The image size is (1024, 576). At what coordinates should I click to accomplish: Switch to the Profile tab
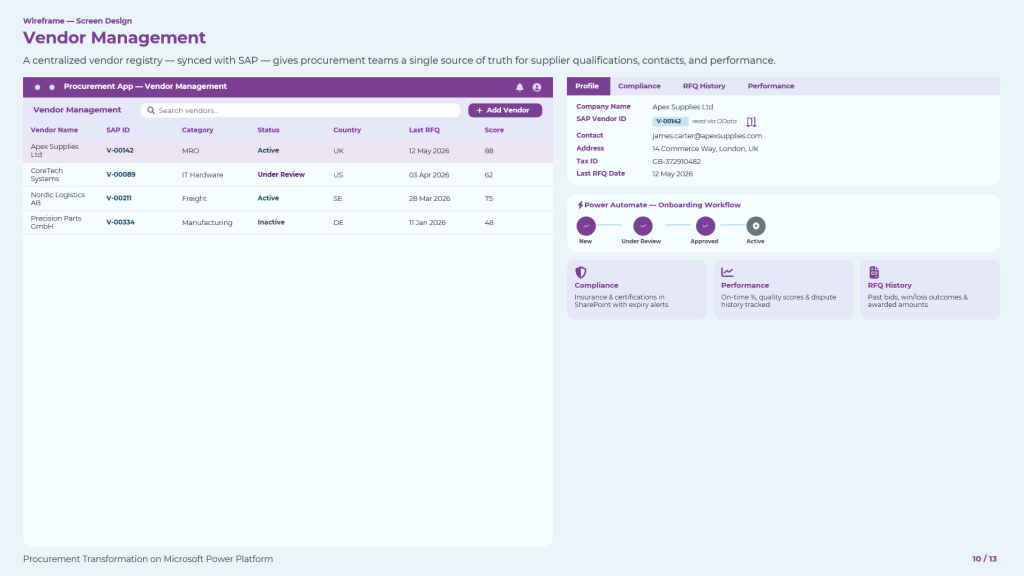point(587,86)
